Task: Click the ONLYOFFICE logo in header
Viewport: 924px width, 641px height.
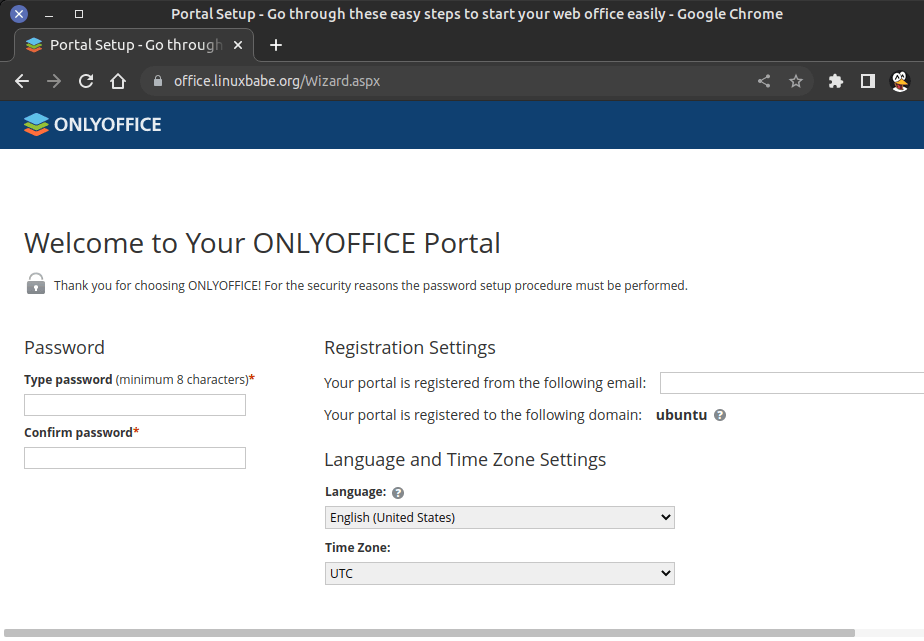Action: (92, 125)
